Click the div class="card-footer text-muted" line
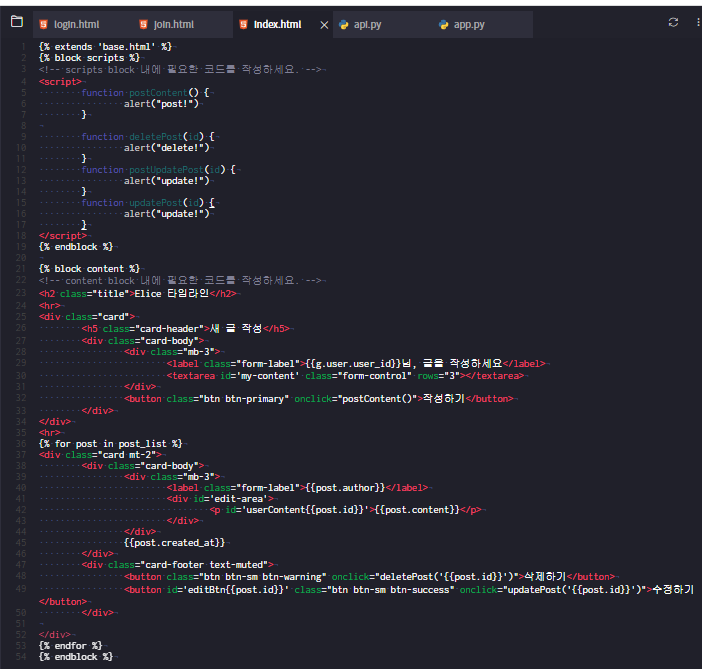This screenshot has width=702, height=669. coord(177,565)
